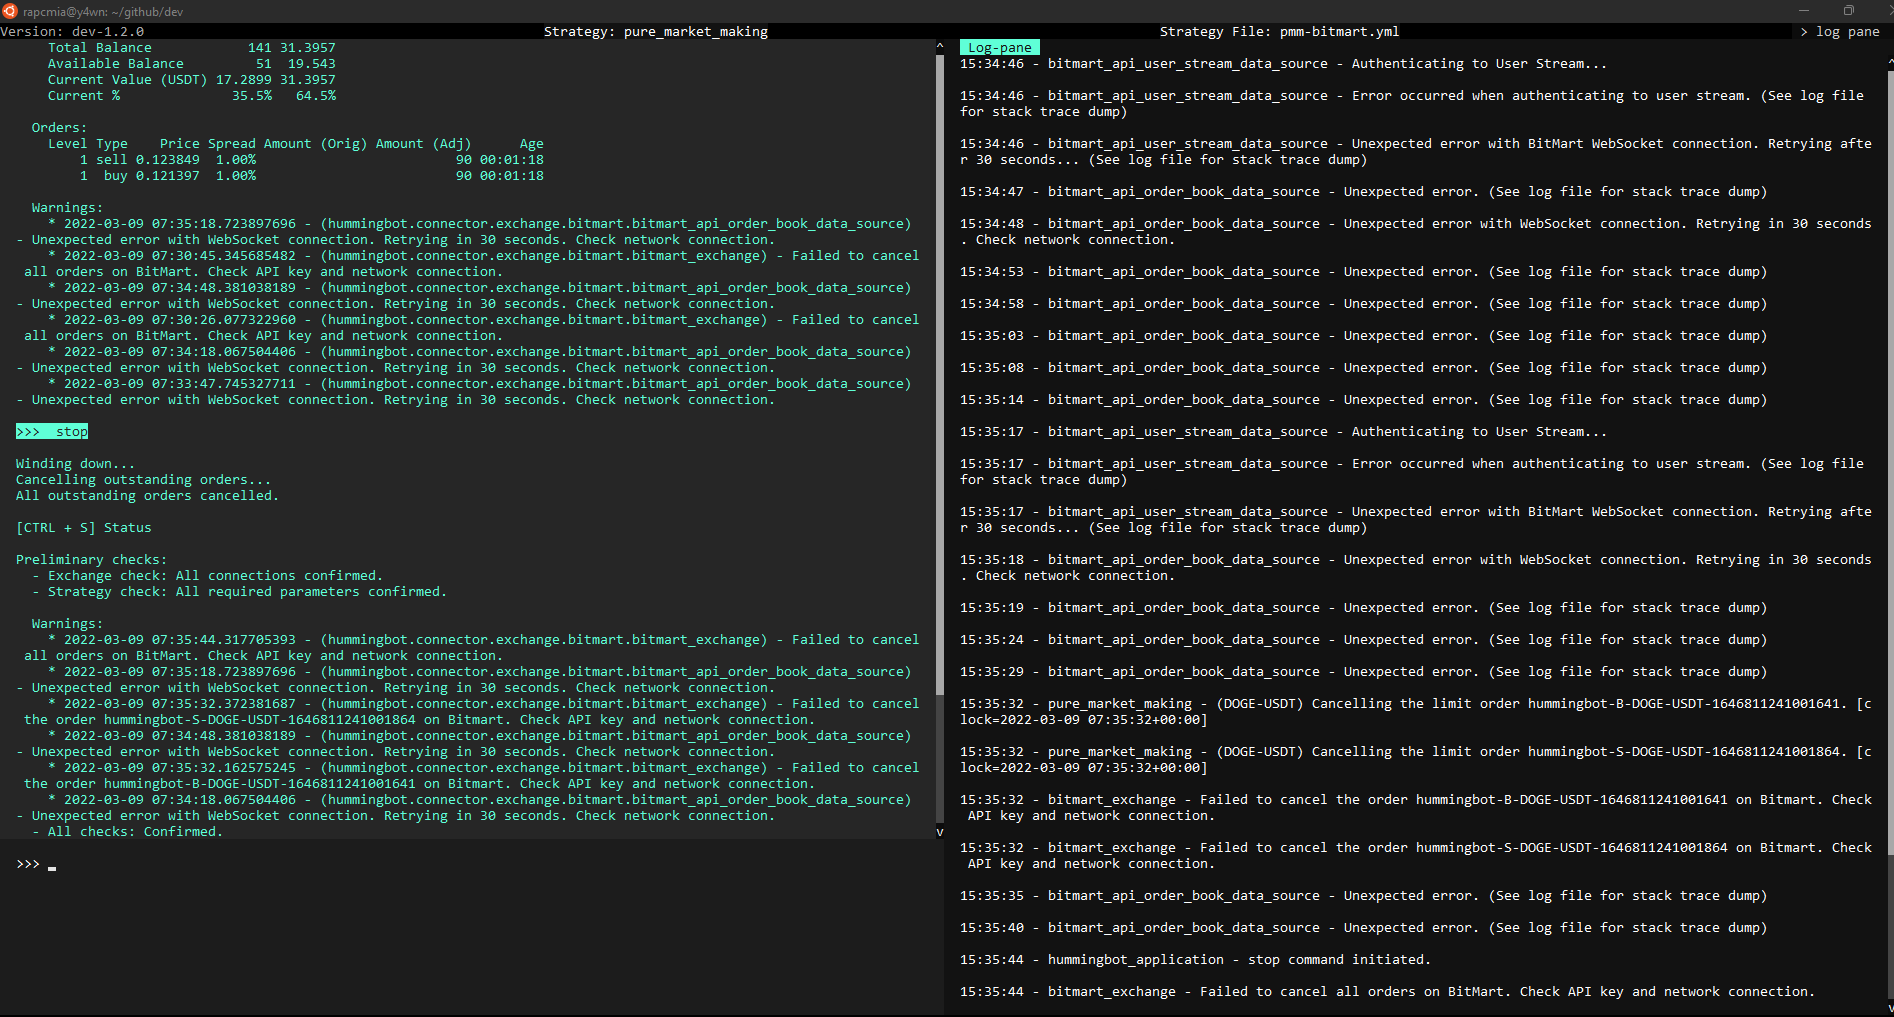Toggle the highlighted "stop" command entry
The image size is (1894, 1017).
tap(51, 431)
